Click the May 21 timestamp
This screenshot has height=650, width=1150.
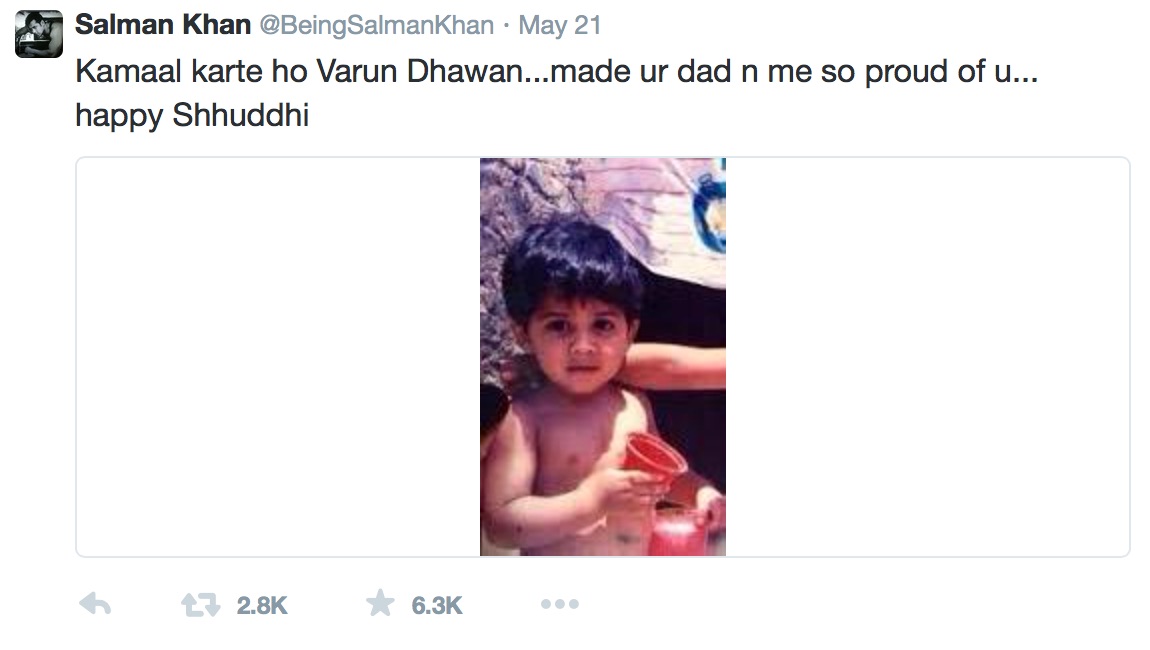[x=561, y=26]
